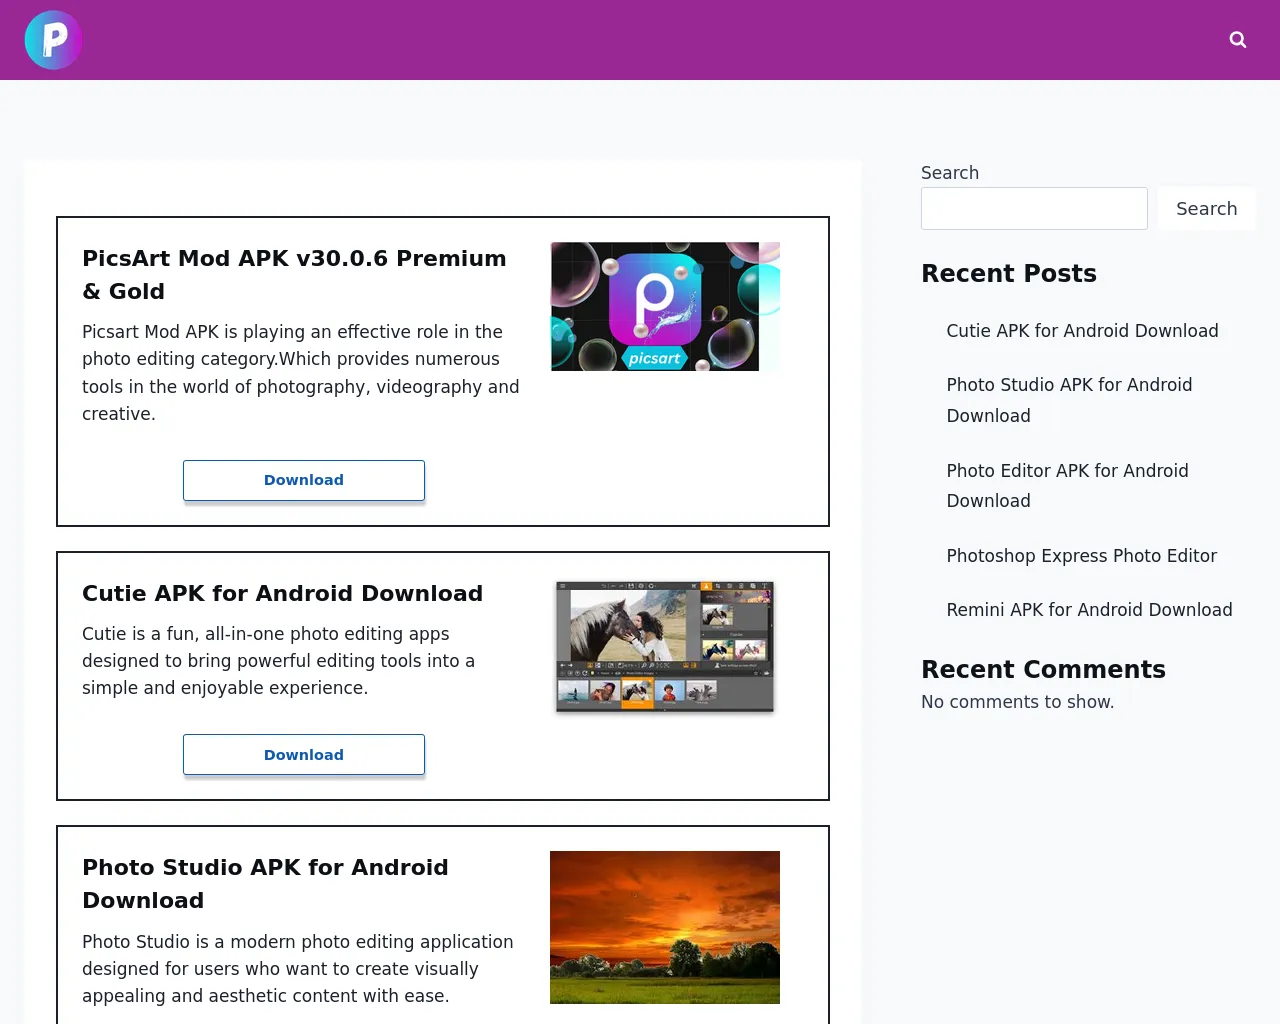
Task: Download PicsArt Mod APK
Action: point(304,480)
